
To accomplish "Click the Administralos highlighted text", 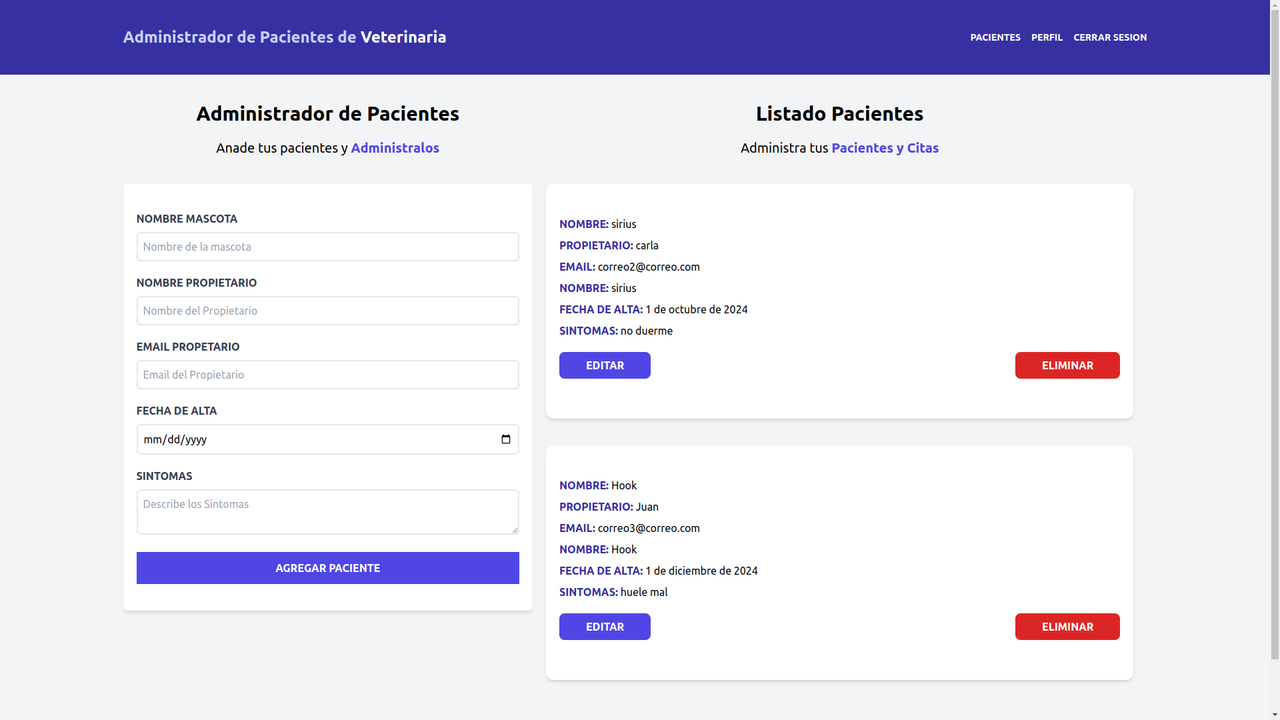I will pos(395,148).
